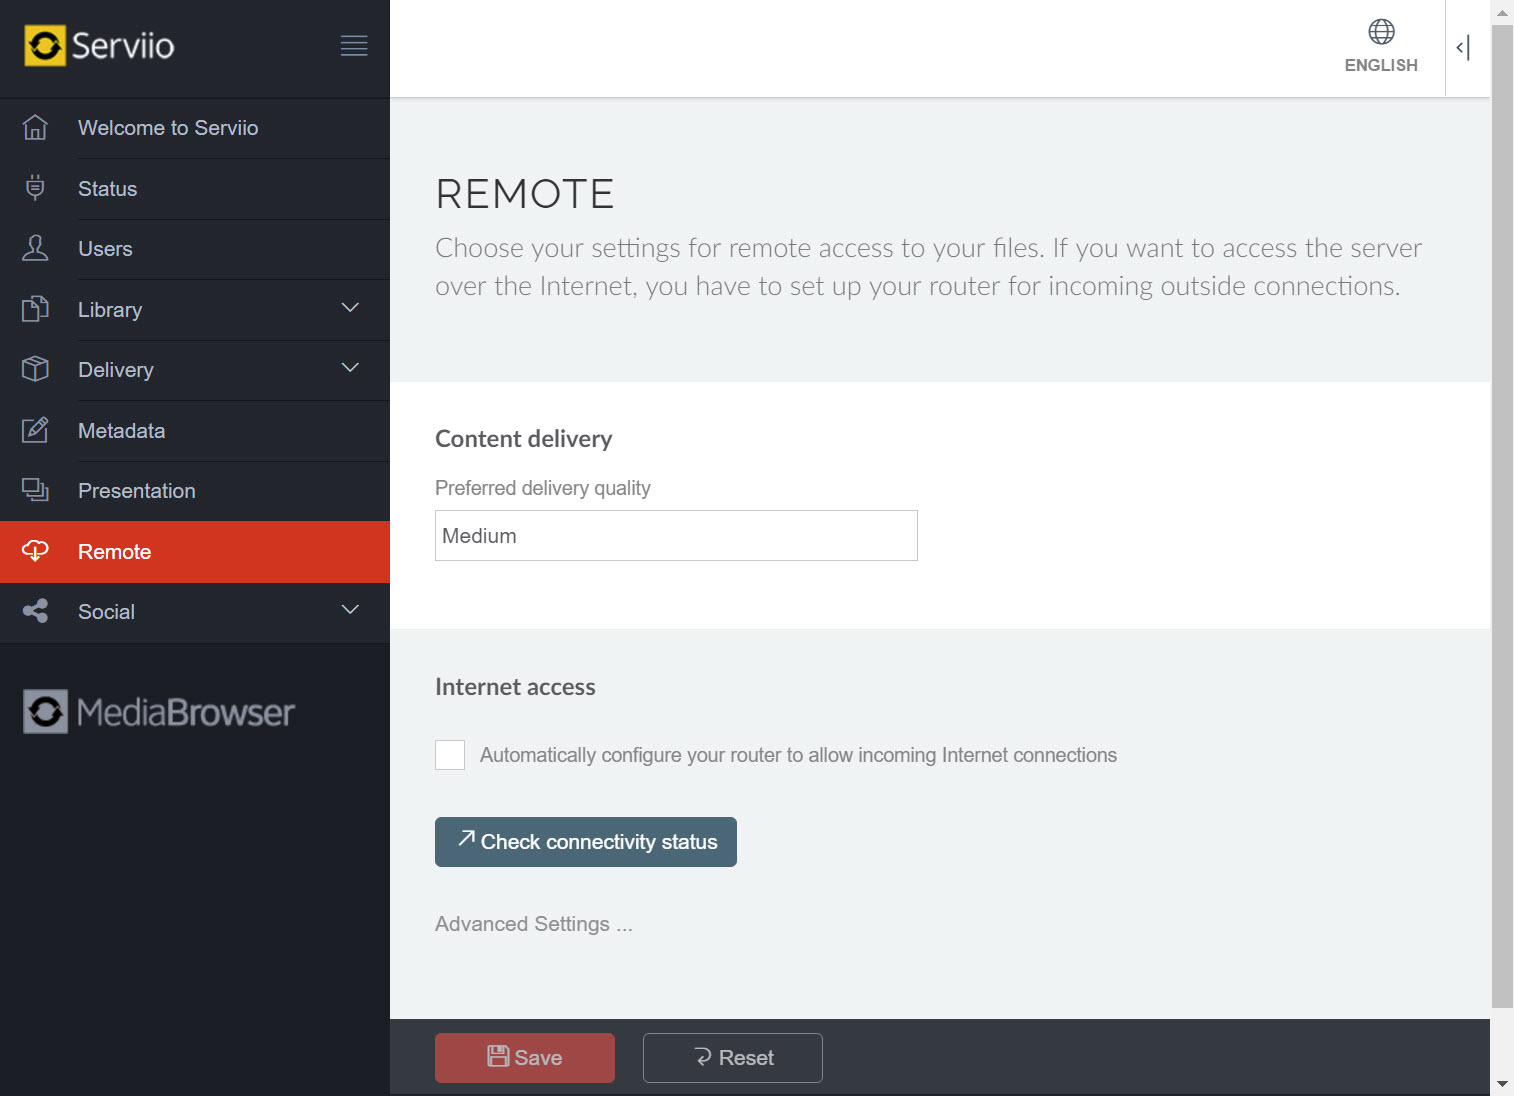Image resolution: width=1514 pixels, height=1096 pixels.
Task: Save the remote settings
Action: [525, 1058]
